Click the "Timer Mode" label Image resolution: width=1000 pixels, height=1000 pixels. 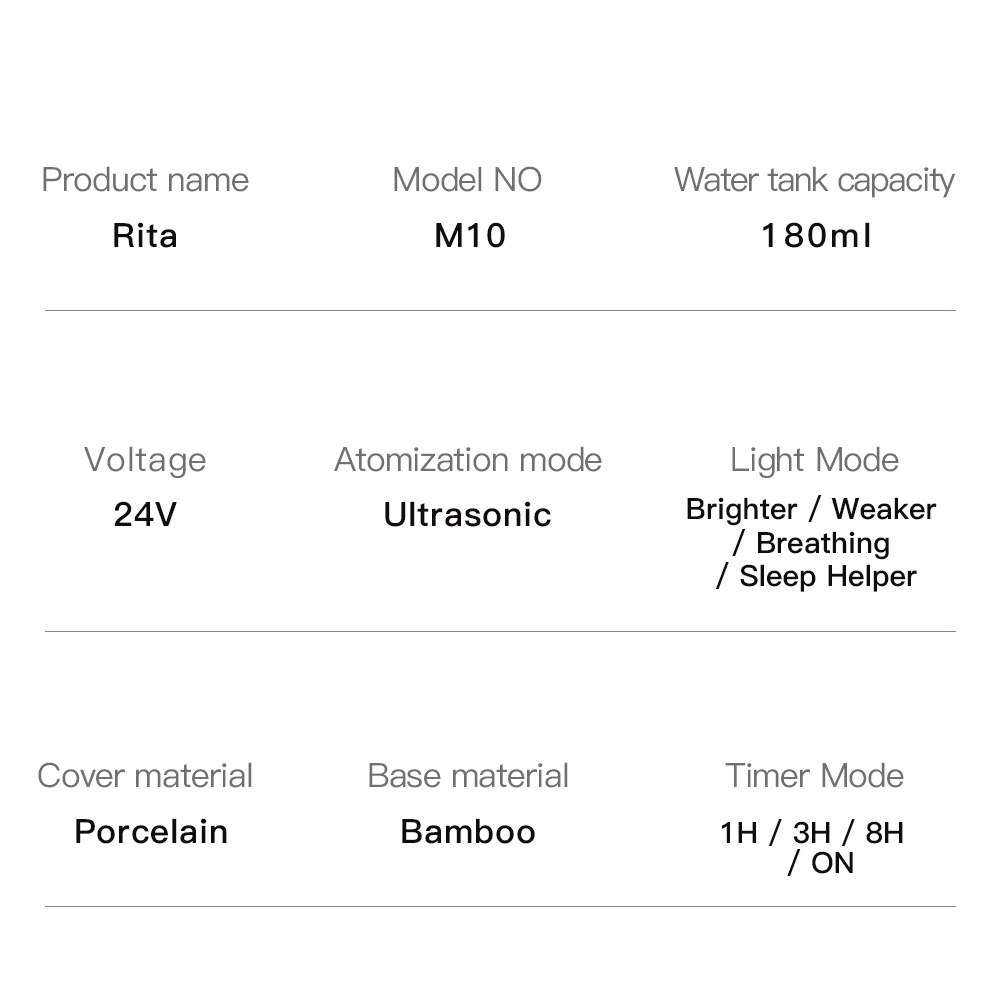click(814, 776)
